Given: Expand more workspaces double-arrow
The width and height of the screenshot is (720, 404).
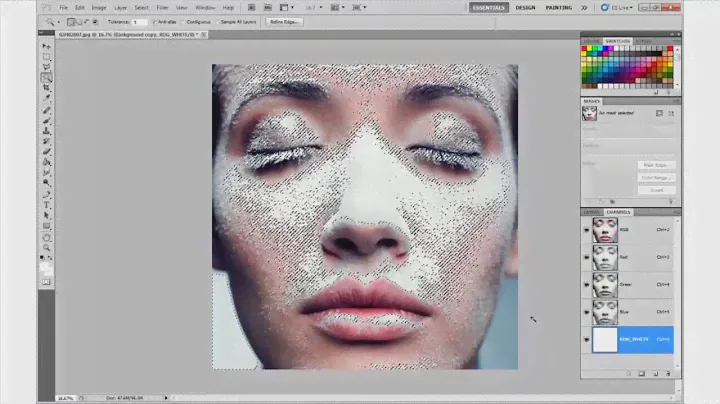Looking at the screenshot, I should click(x=585, y=8).
